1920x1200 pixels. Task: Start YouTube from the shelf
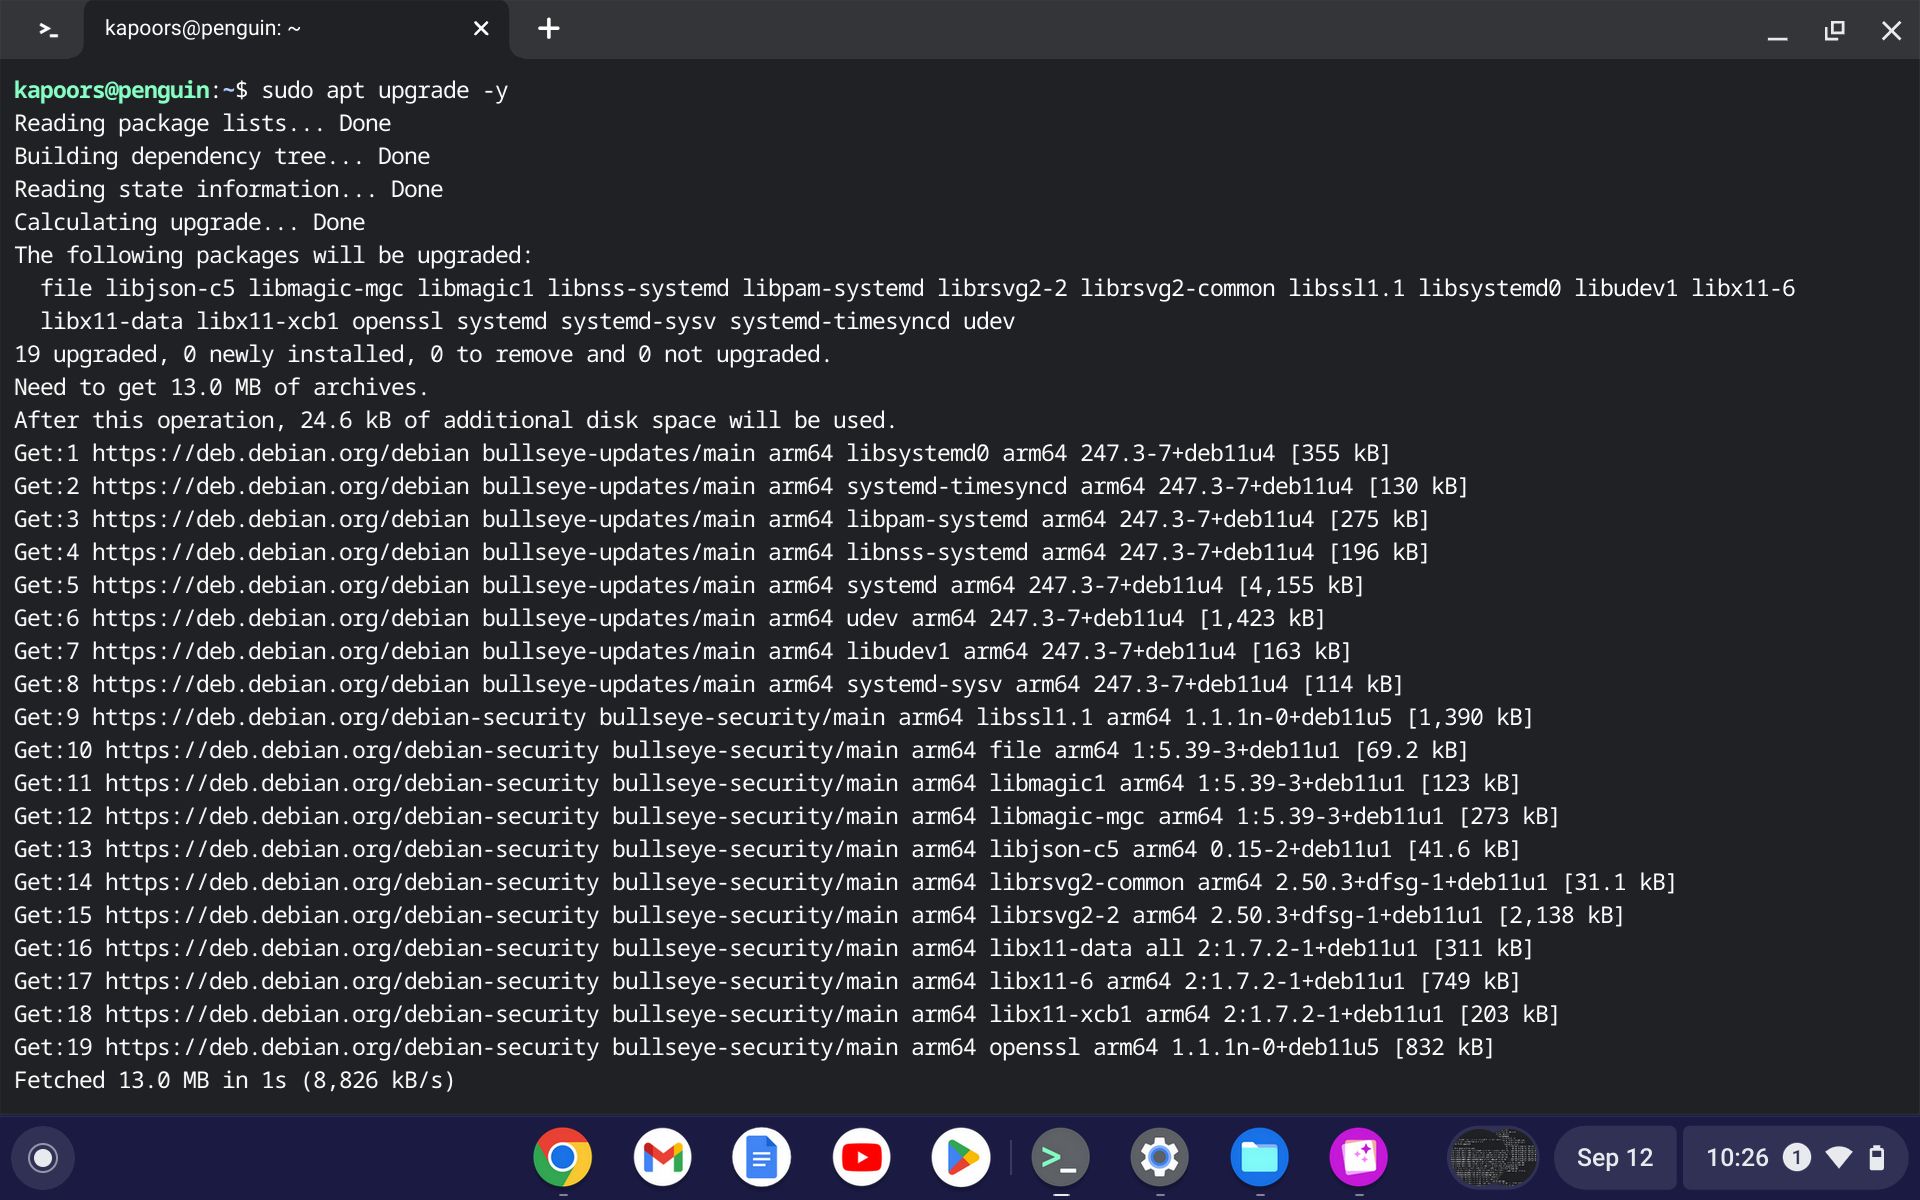tap(861, 1157)
